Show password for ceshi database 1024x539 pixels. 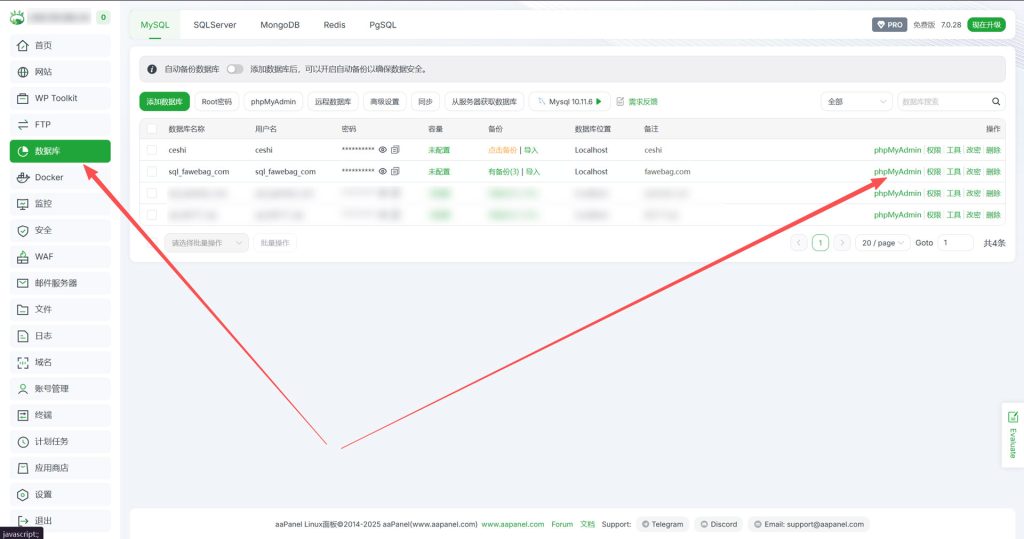[382, 150]
